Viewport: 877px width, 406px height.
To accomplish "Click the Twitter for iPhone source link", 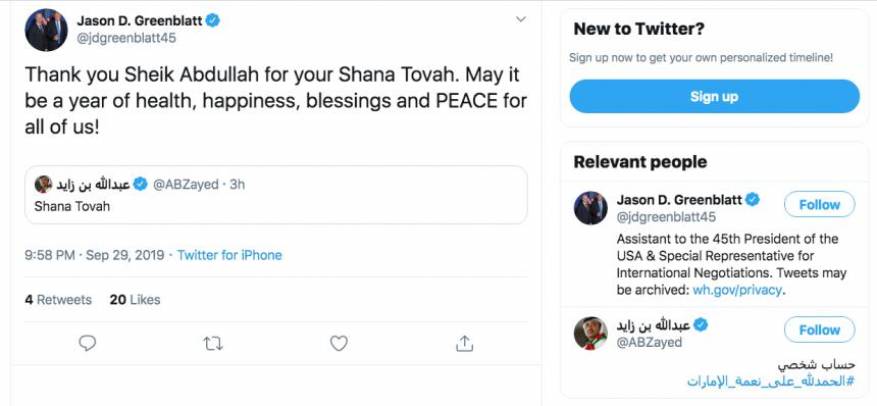I will (x=229, y=255).
